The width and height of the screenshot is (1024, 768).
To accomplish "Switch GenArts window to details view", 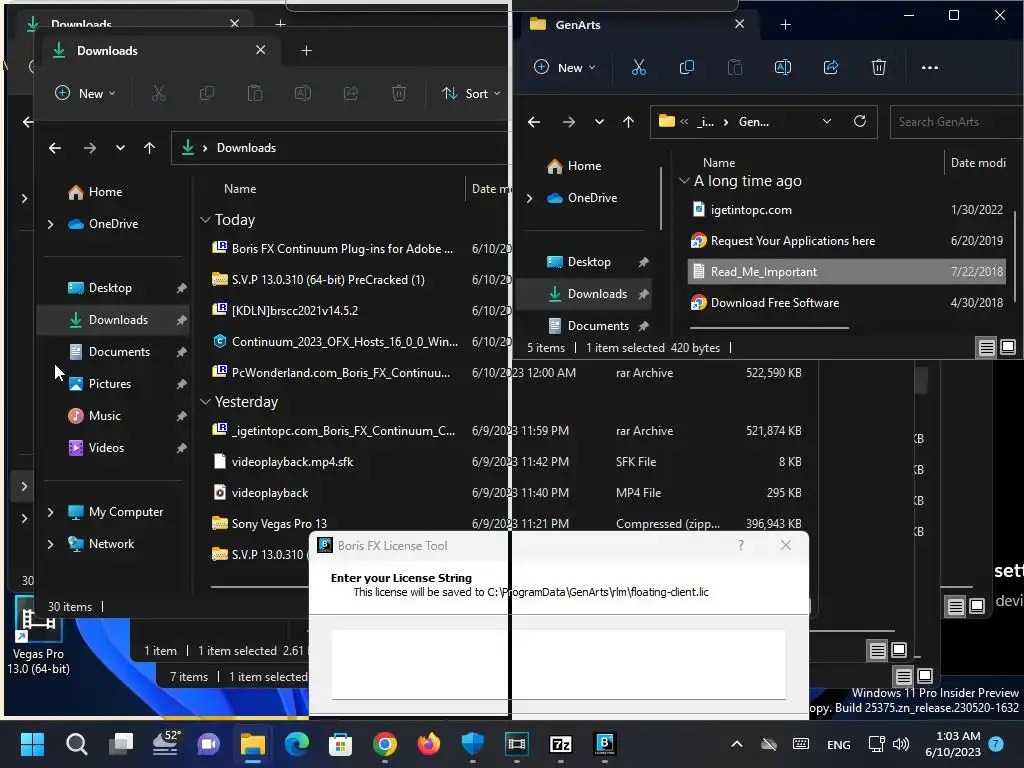I will click(x=986, y=347).
